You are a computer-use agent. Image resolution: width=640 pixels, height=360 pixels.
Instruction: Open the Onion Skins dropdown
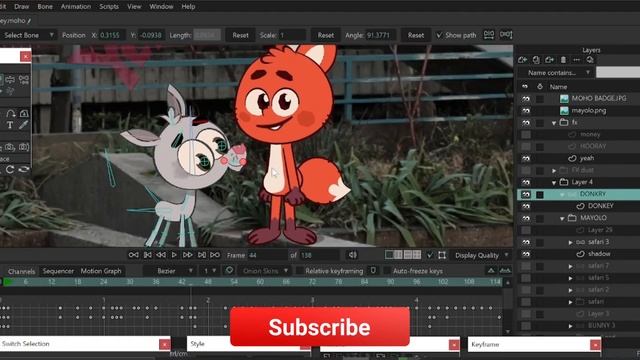click(x=264, y=271)
